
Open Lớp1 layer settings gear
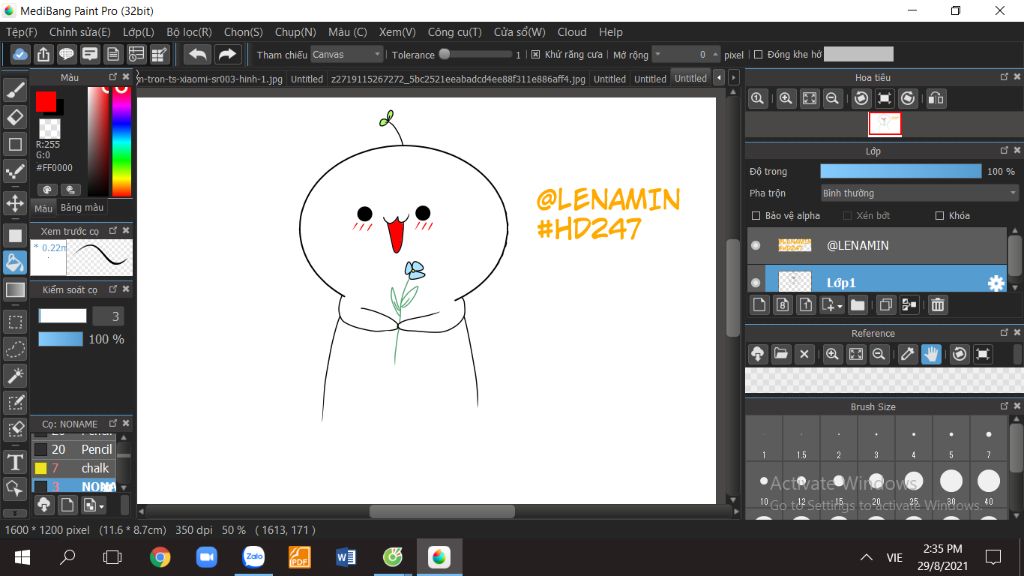click(995, 283)
